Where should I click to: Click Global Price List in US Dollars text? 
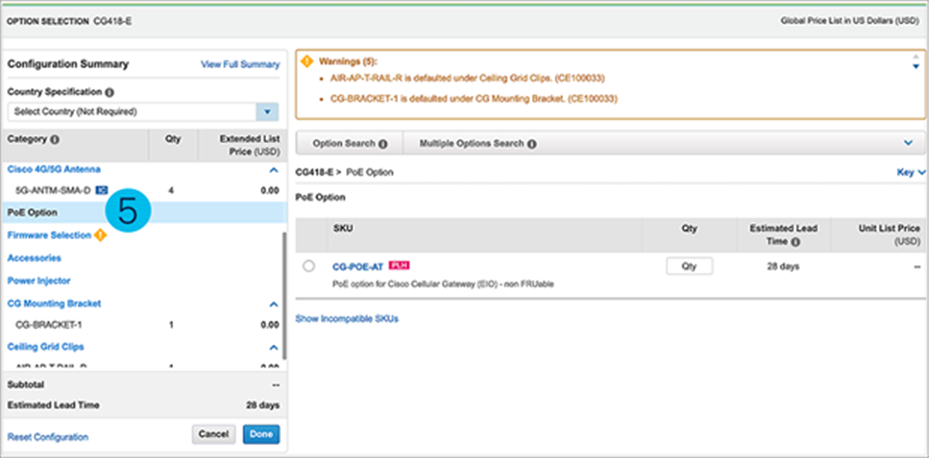pyautogui.click(x=850, y=21)
